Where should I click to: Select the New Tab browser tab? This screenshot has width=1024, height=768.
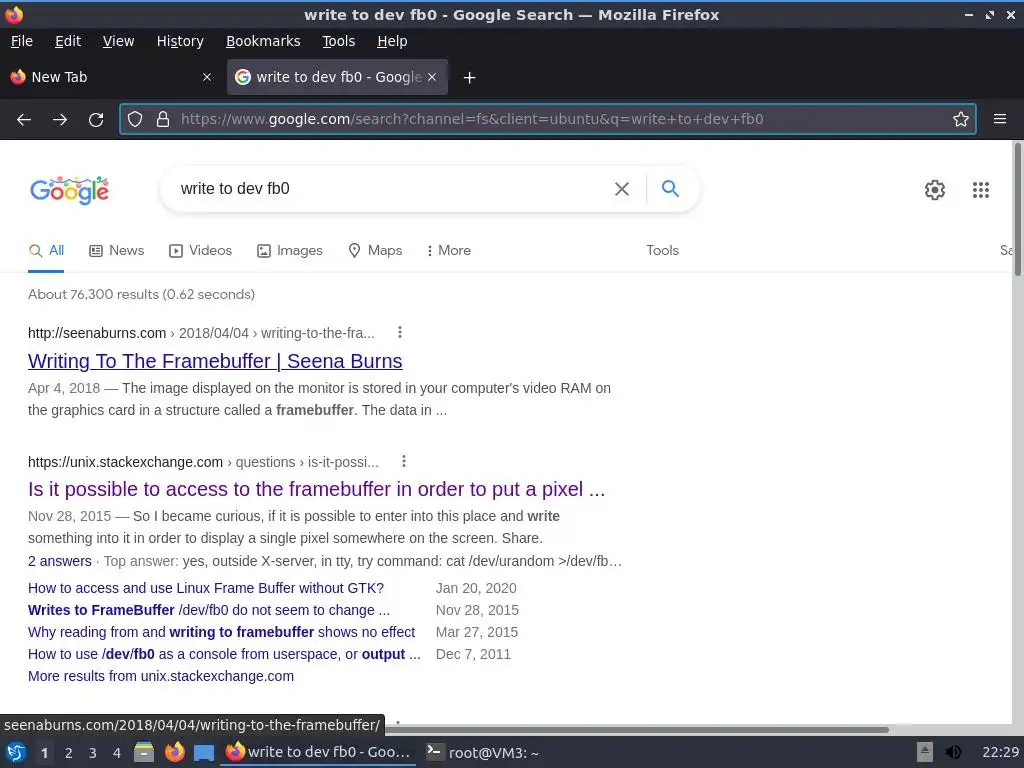tap(111, 77)
